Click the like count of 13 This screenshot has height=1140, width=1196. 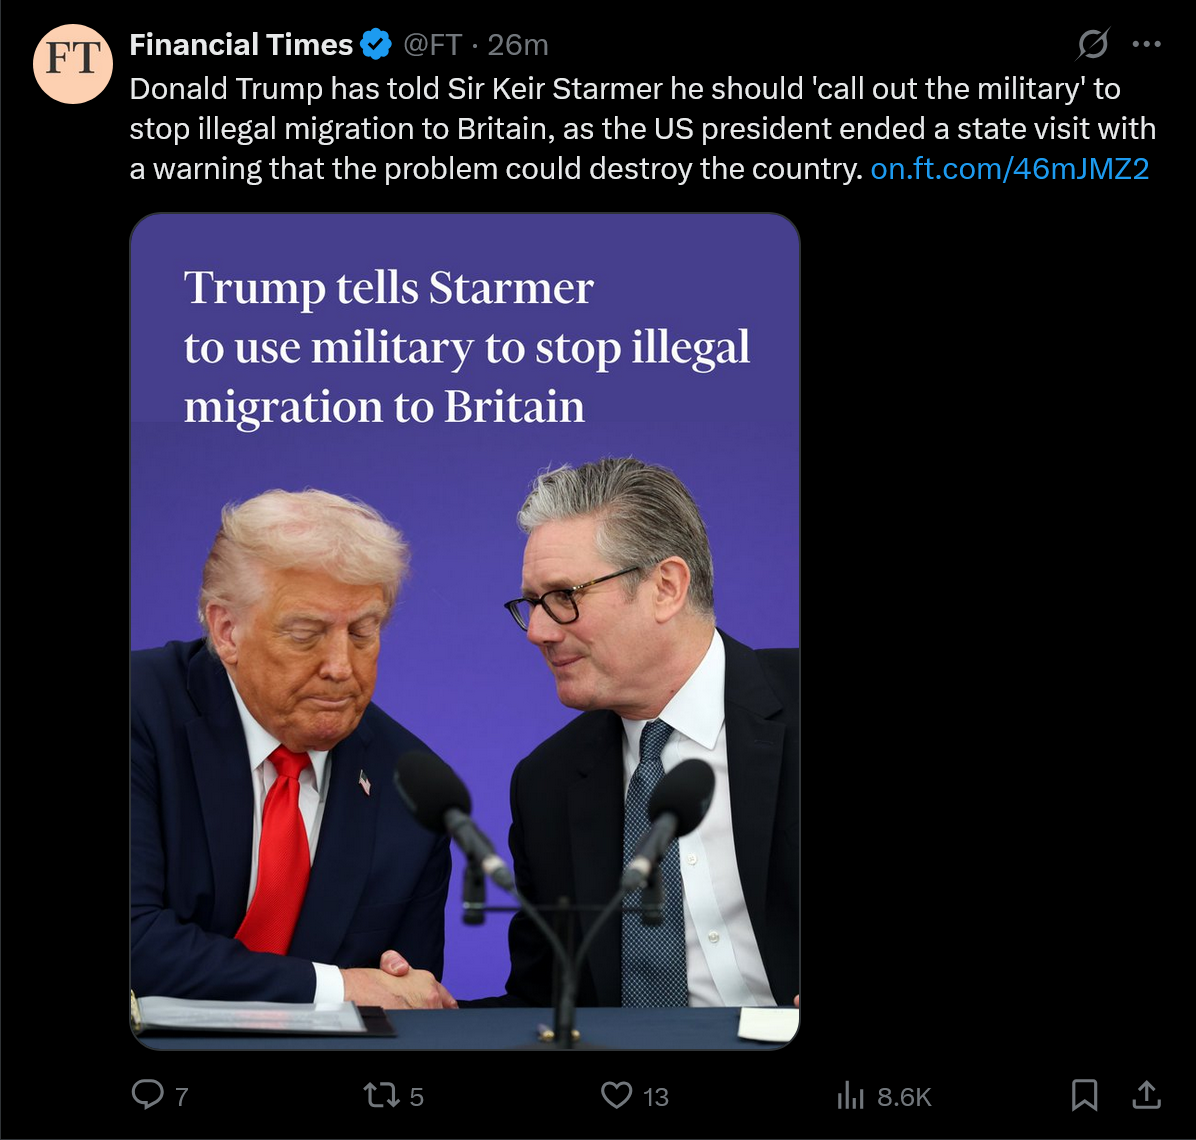(x=655, y=1097)
